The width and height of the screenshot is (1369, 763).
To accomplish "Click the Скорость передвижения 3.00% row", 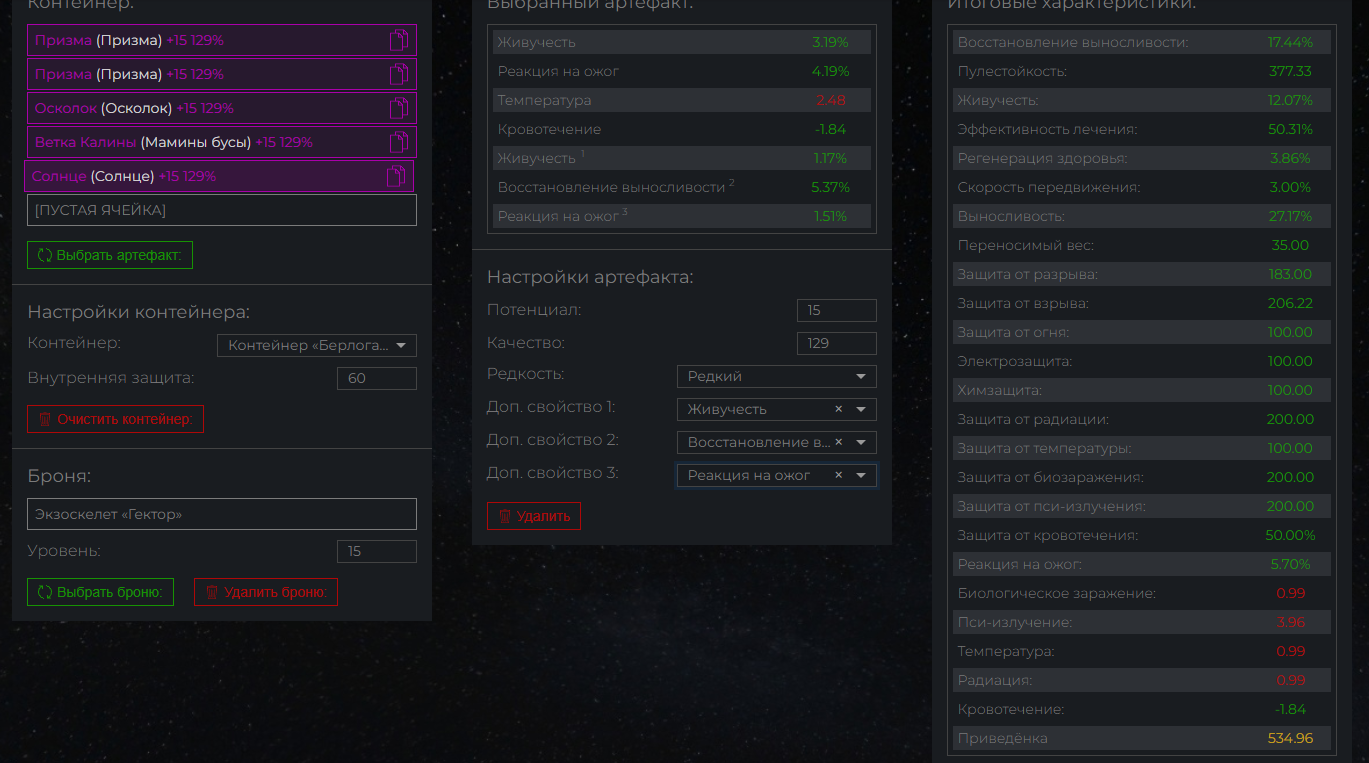I will (1142, 187).
